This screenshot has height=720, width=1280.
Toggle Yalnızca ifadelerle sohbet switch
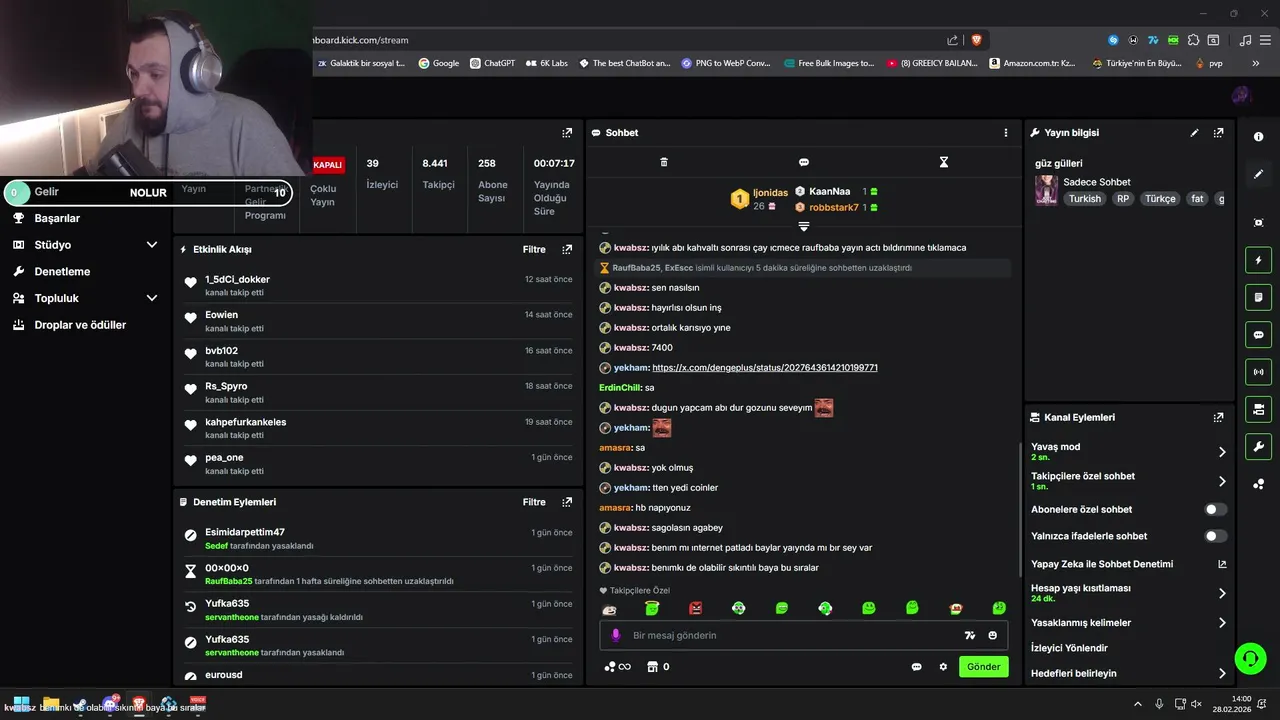[x=1215, y=536]
